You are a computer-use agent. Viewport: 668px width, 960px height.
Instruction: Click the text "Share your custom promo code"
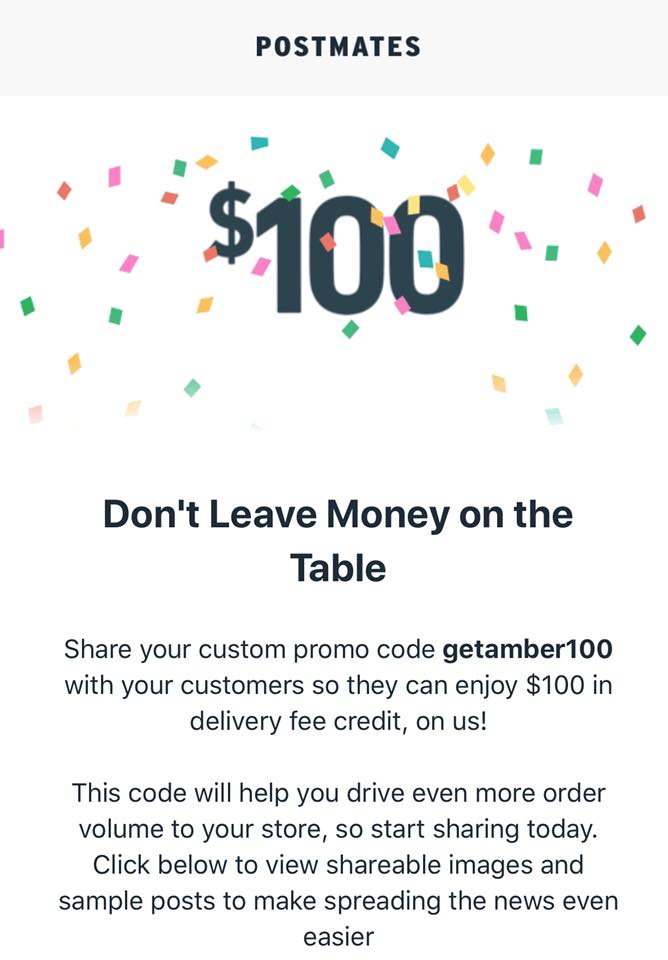tap(250, 649)
